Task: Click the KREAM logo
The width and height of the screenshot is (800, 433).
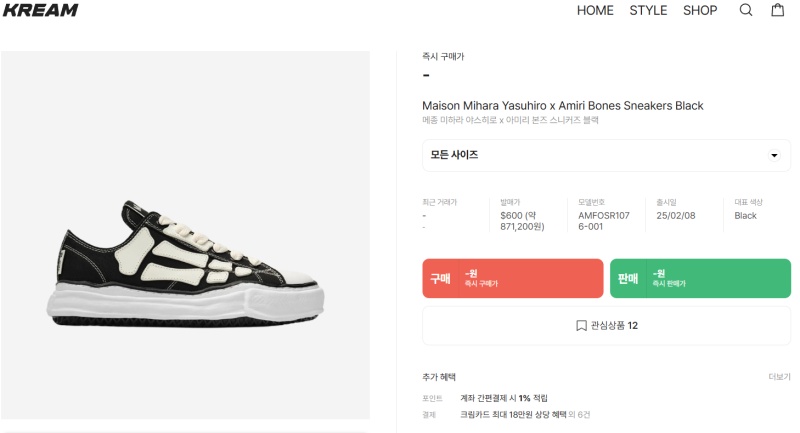Action: click(39, 10)
